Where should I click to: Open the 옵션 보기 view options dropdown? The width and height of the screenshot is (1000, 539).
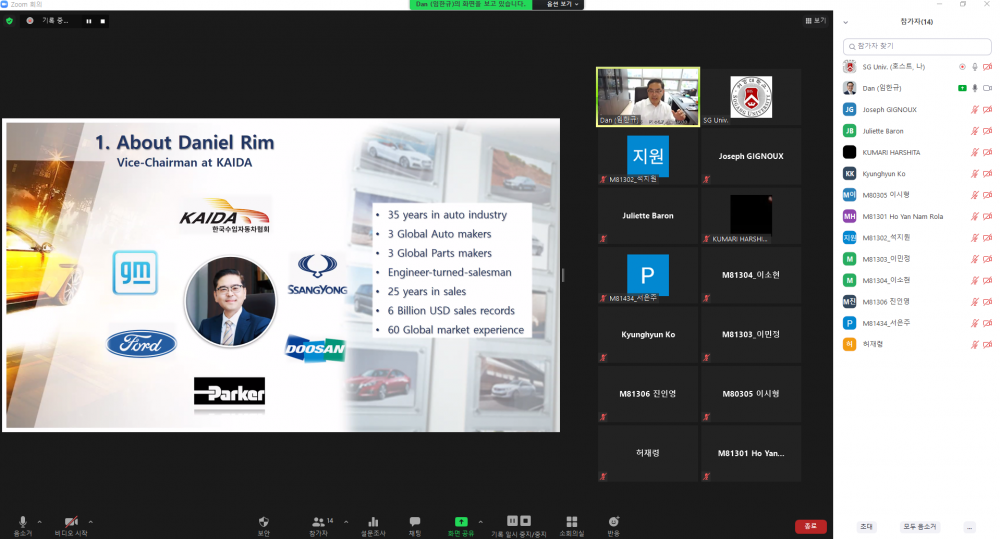point(563,4)
